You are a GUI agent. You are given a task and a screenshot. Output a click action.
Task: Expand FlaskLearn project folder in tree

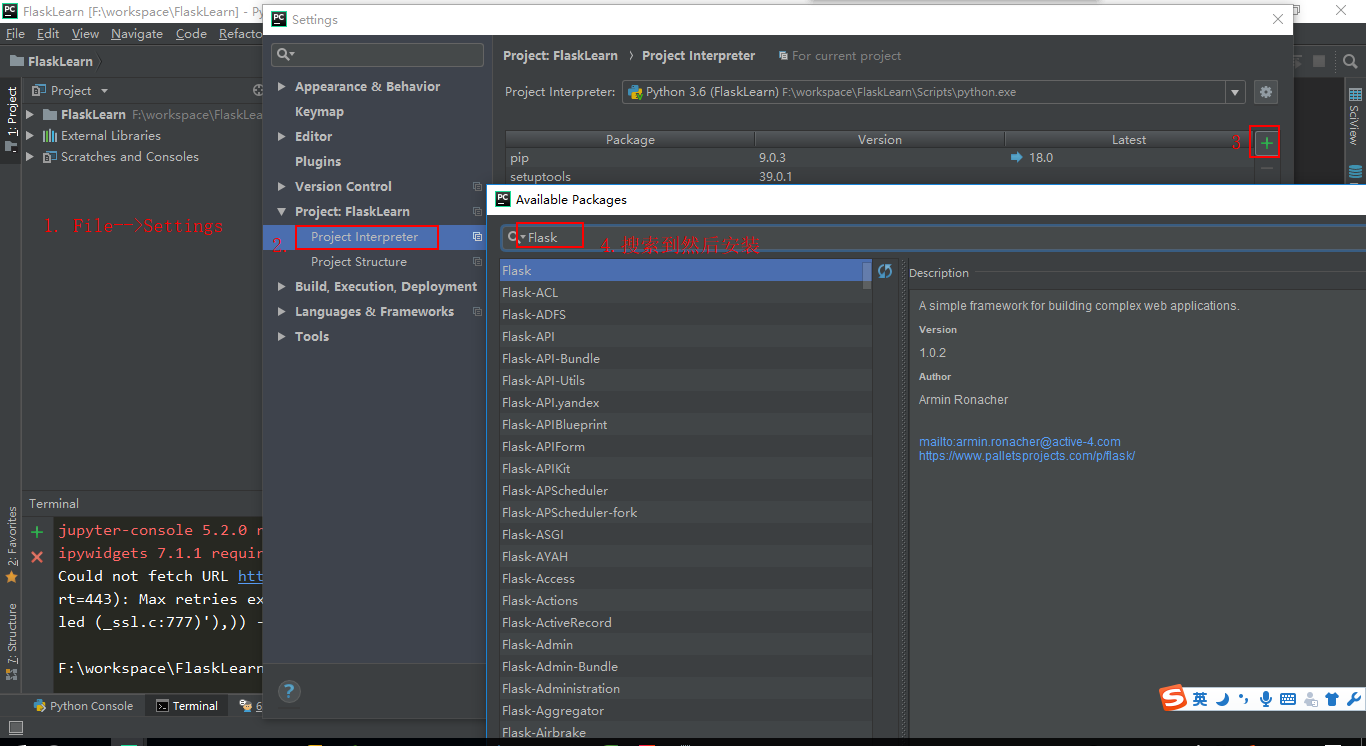[30, 115]
